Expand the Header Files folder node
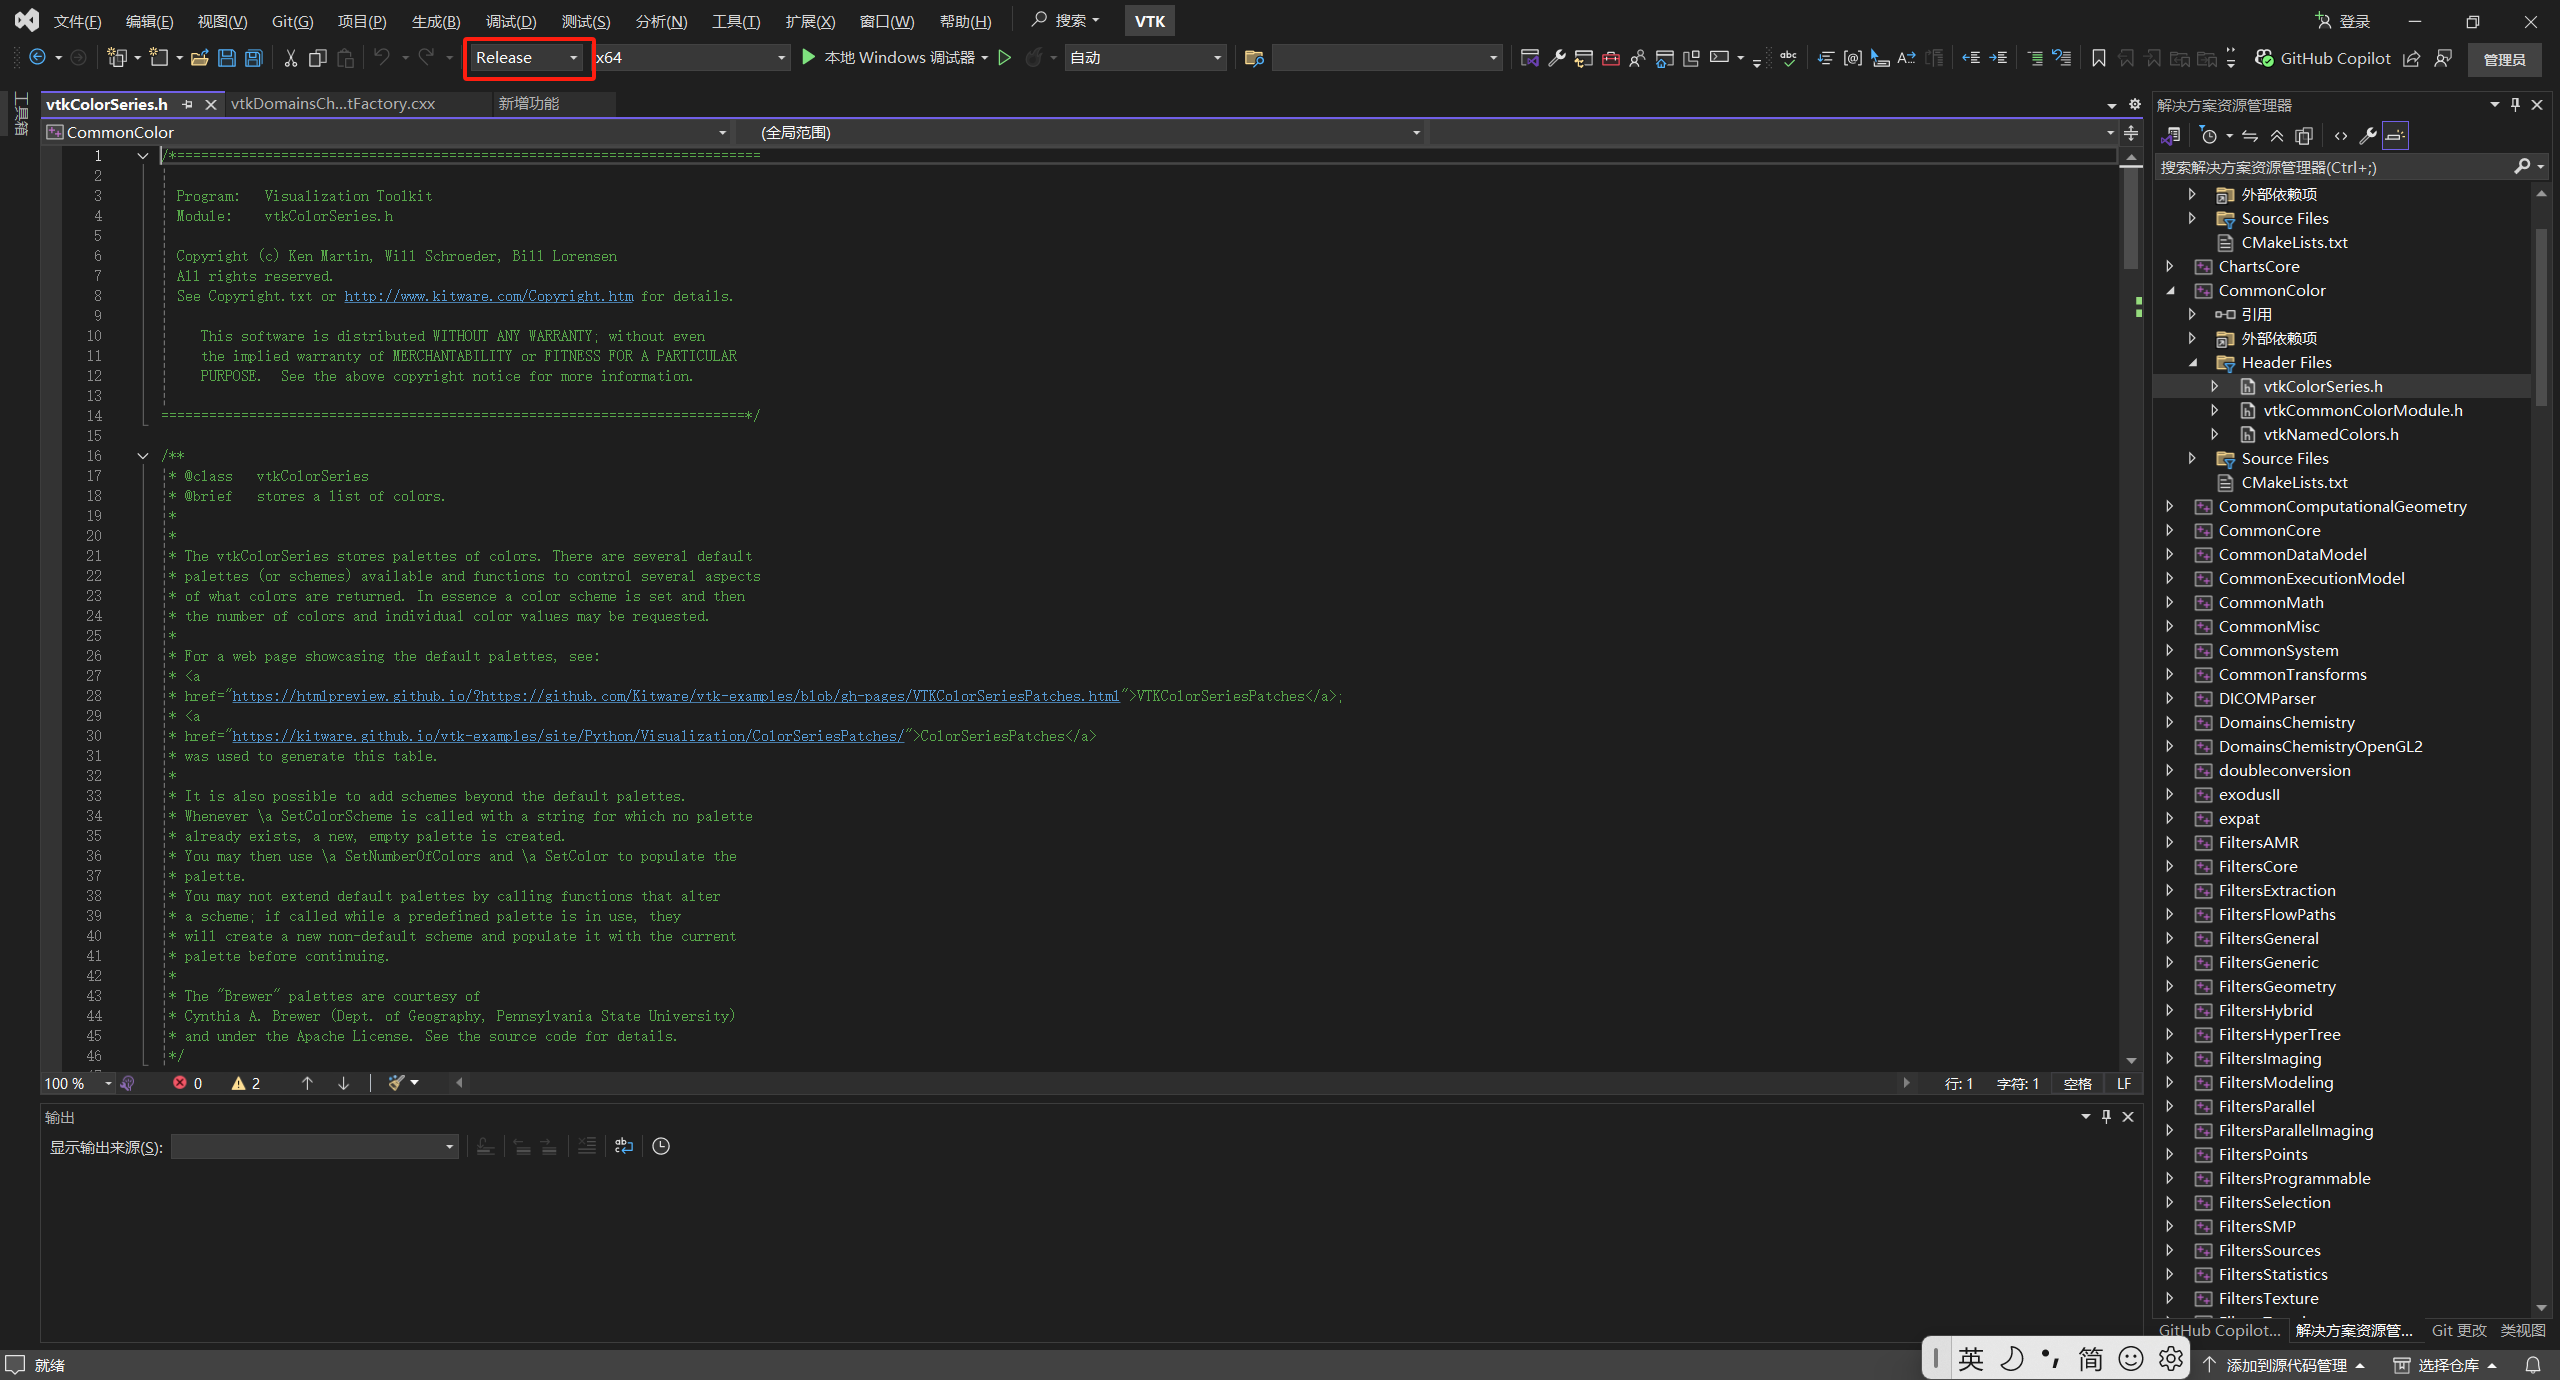 click(x=2193, y=362)
